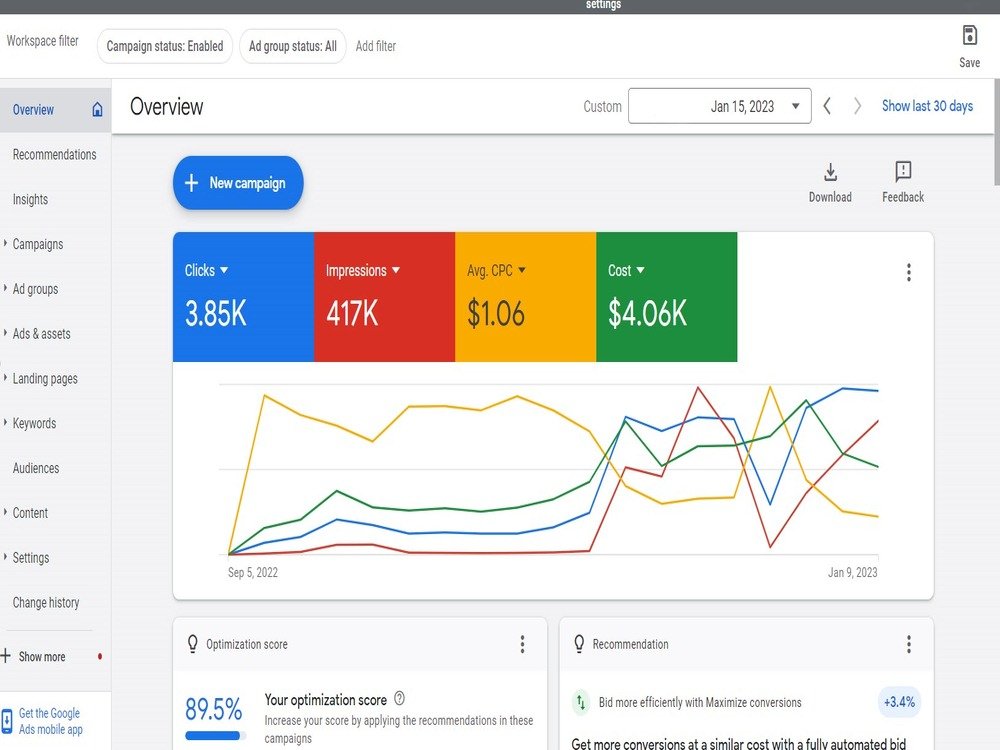The width and height of the screenshot is (1000, 750).
Task: Go to next date range arrow
Action: [x=857, y=106]
